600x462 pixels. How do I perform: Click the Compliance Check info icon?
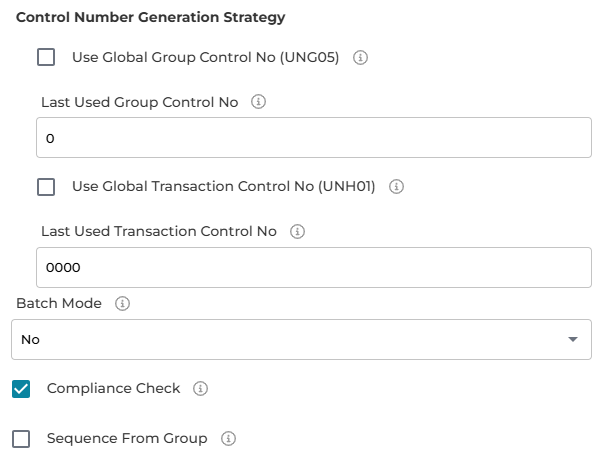coord(200,389)
